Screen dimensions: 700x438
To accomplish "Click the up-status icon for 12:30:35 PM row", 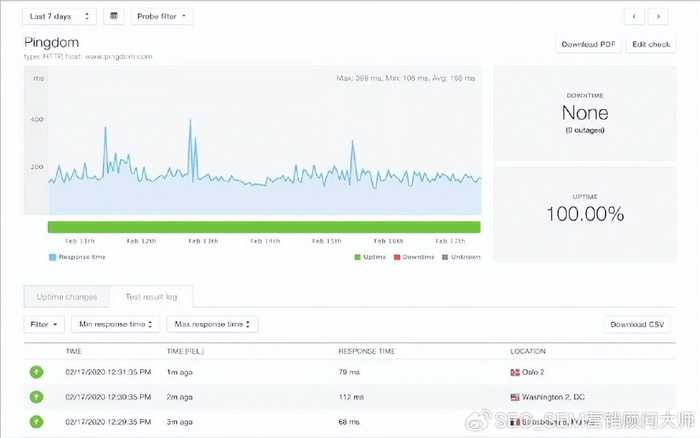I will click(37, 397).
